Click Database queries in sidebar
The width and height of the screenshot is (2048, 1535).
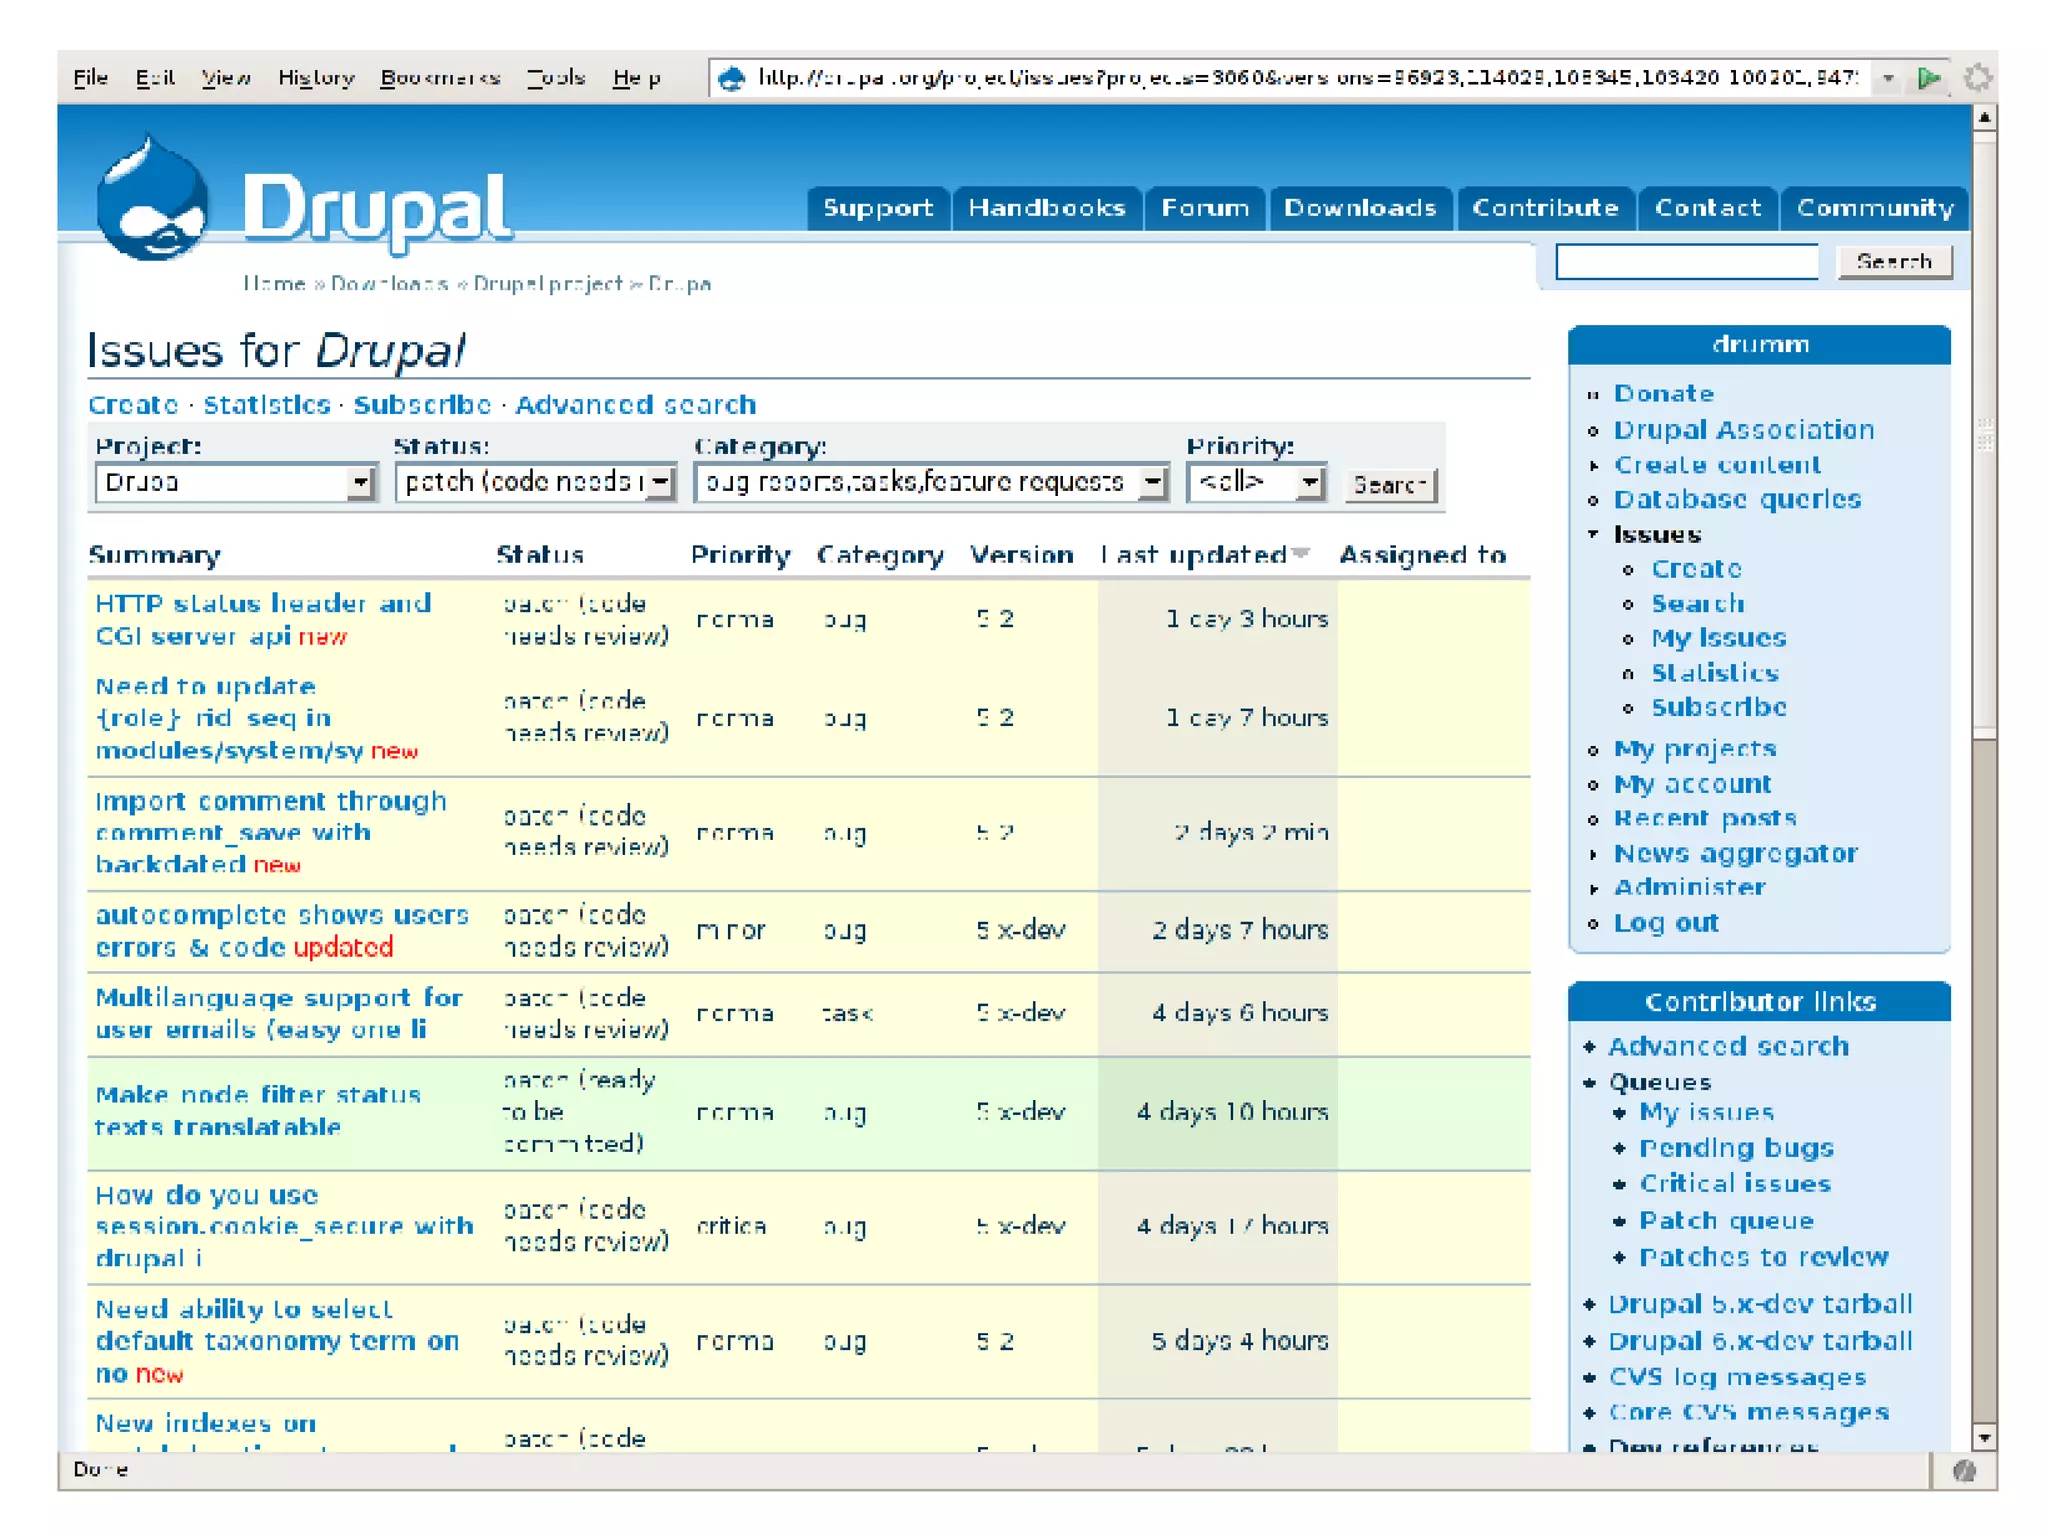pos(1737,500)
